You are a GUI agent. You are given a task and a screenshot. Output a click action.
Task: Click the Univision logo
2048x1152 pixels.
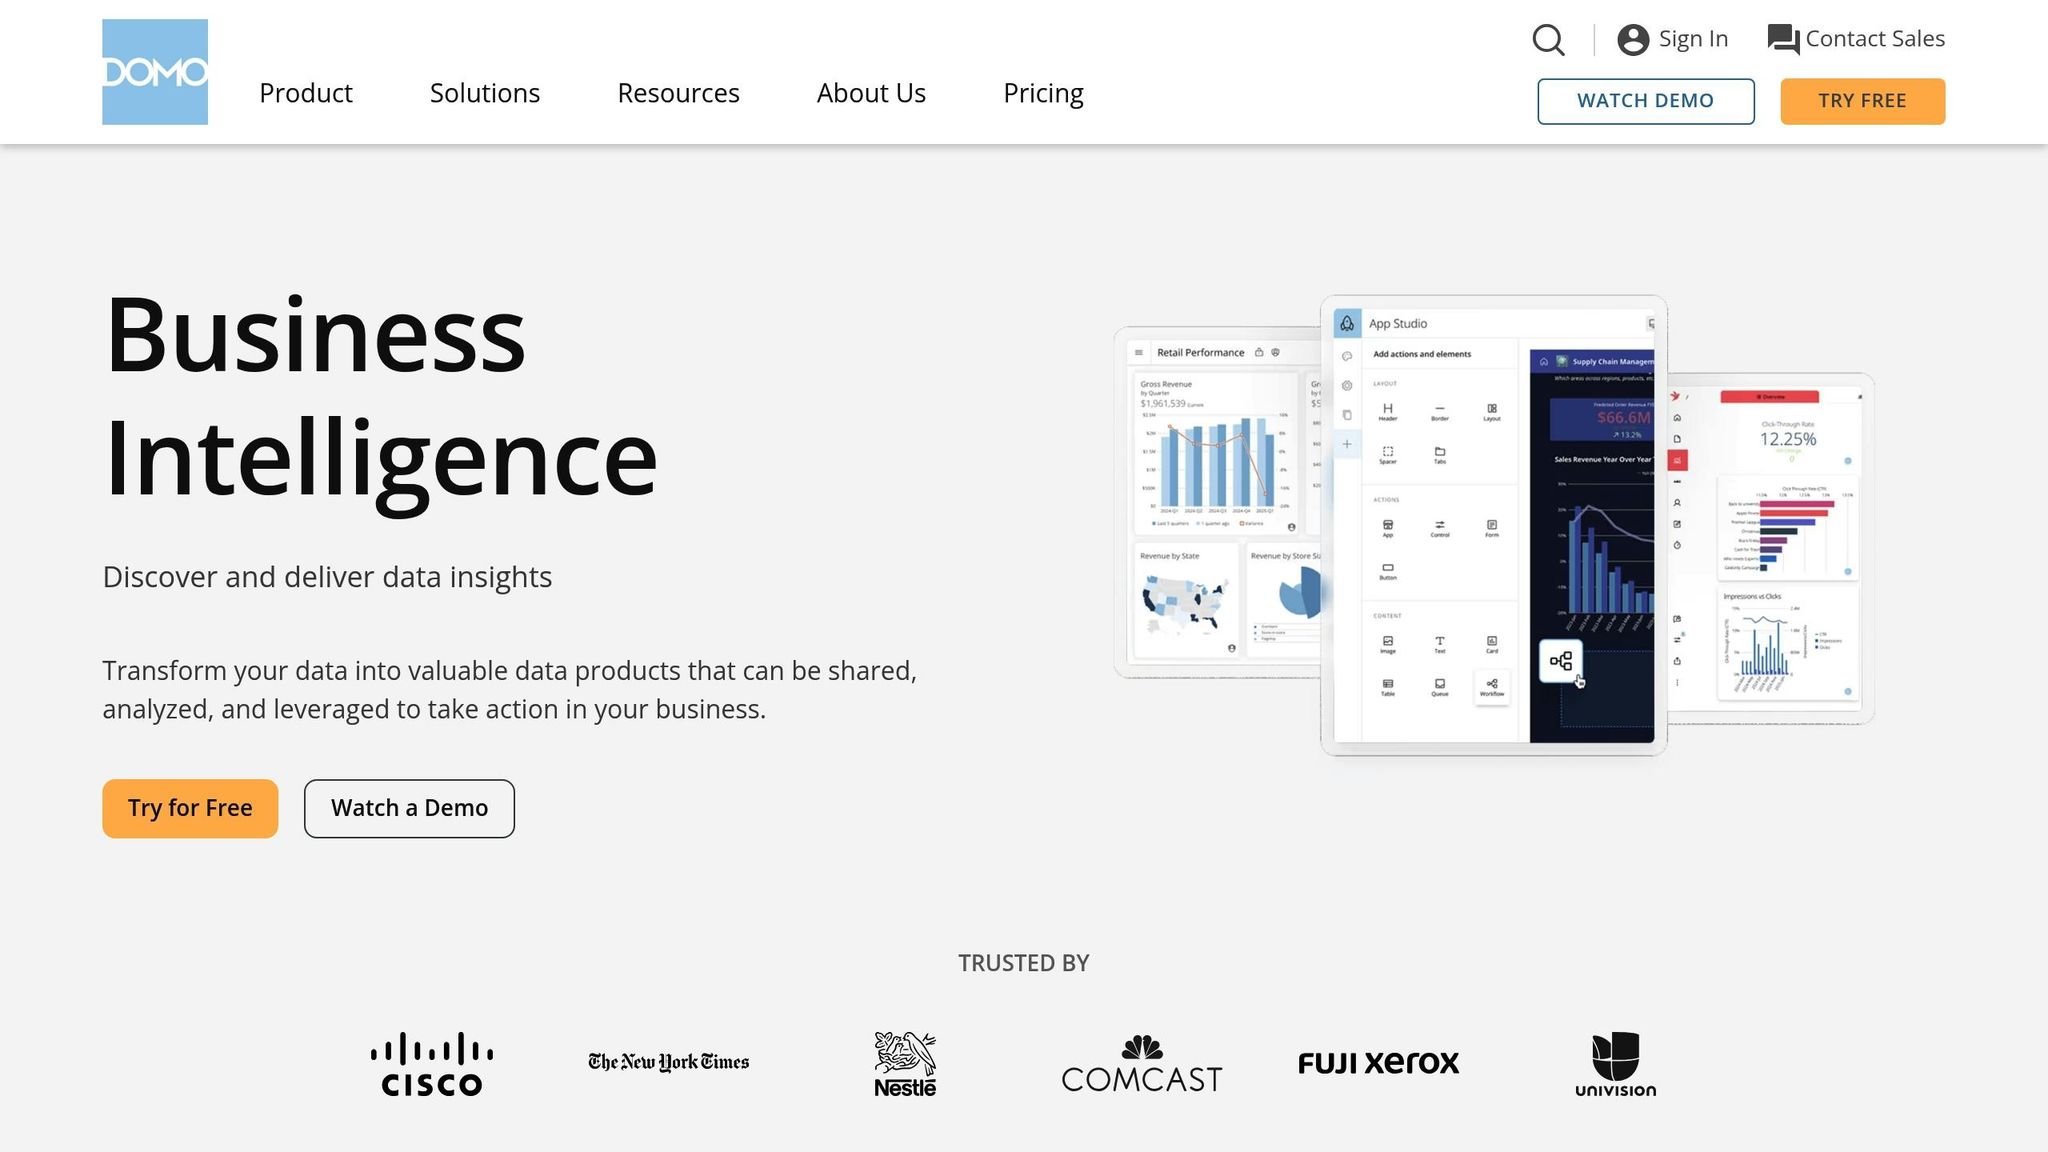coord(1615,1064)
